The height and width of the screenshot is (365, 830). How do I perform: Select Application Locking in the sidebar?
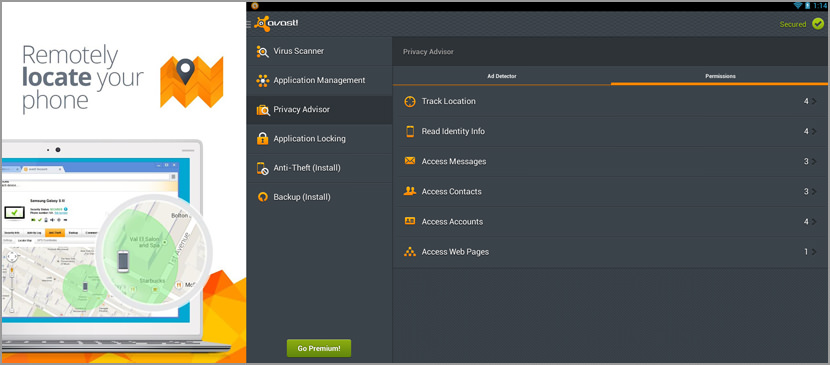point(319,139)
